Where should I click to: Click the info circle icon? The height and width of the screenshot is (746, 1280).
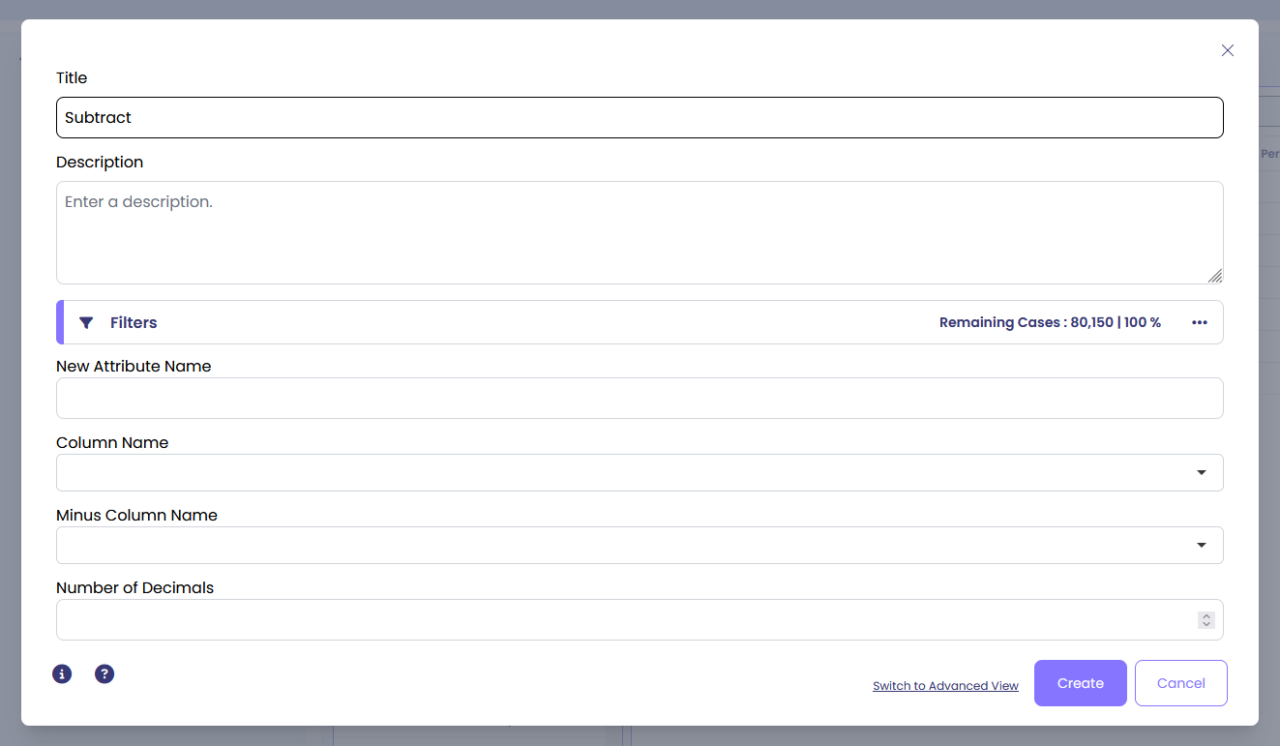(x=62, y=674)
